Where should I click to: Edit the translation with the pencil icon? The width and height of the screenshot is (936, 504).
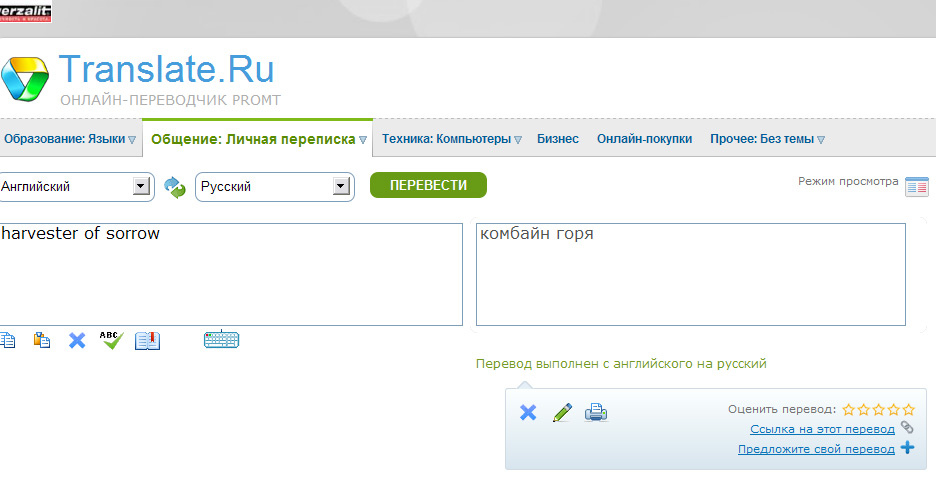[x=562, y=413]
